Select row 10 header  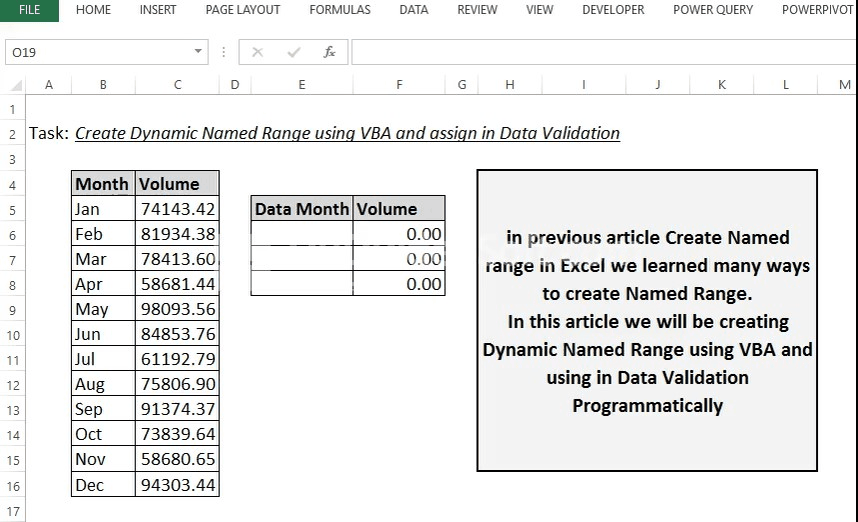[13, 335]
